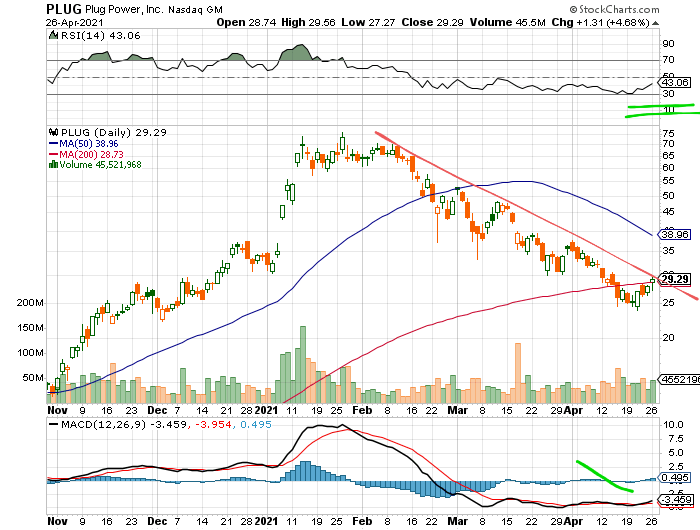Click the black line swatch before MACD label
The image size is (700, 530).
coord(54,425)
